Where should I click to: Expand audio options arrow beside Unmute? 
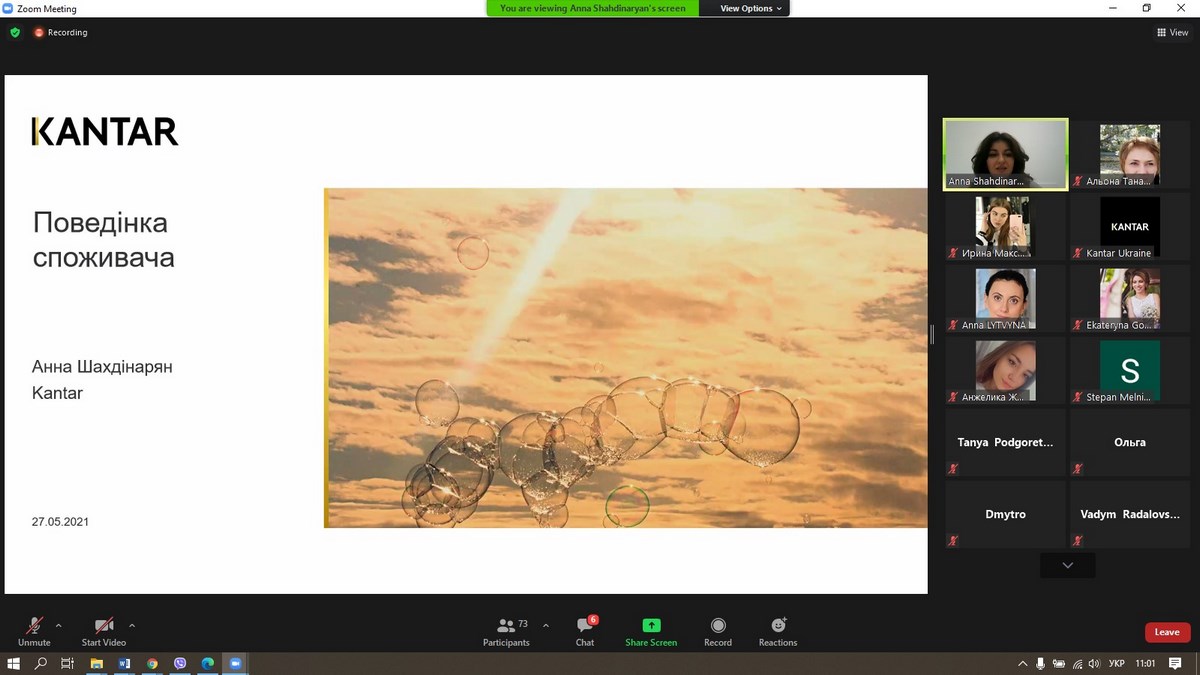[x=58, y=626]
